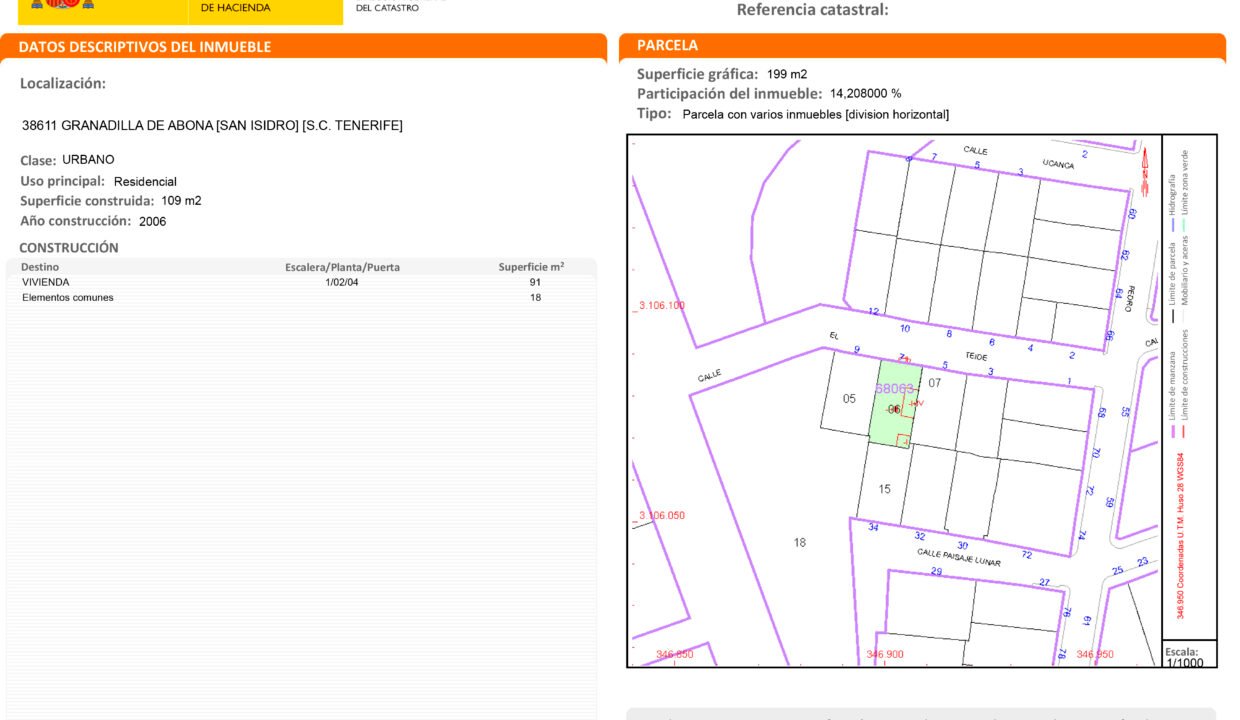
Task: Click the 'Referencia catastral:' label
Action: coord(812,10)
